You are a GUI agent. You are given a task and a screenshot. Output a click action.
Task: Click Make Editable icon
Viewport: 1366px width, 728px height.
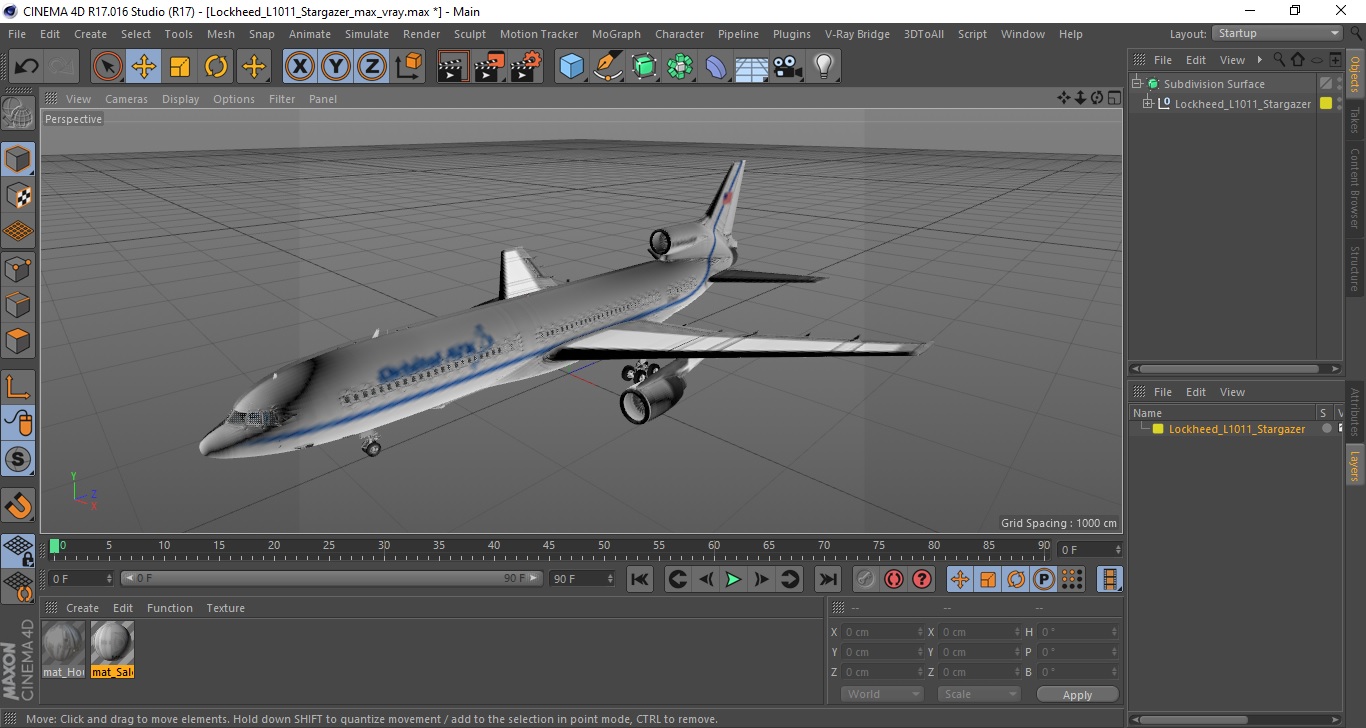[18, 113]
